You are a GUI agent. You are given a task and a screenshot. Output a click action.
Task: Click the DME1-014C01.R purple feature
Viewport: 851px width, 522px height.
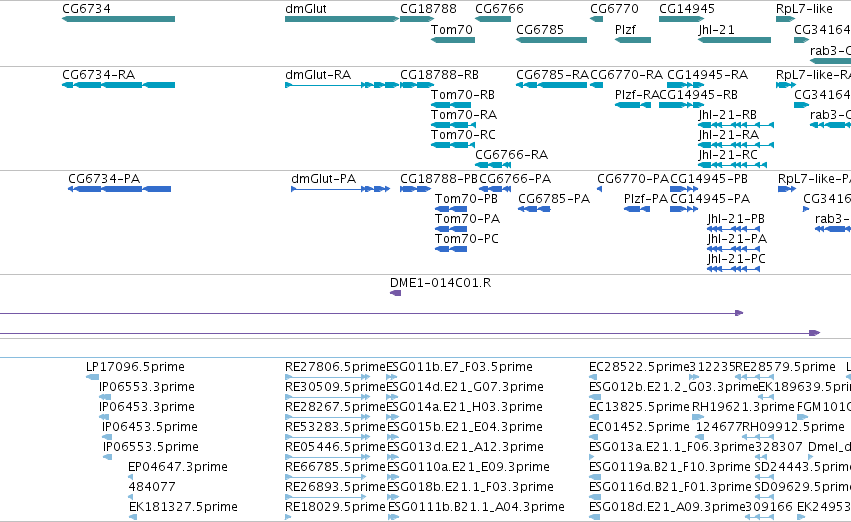tap(396, 293)
